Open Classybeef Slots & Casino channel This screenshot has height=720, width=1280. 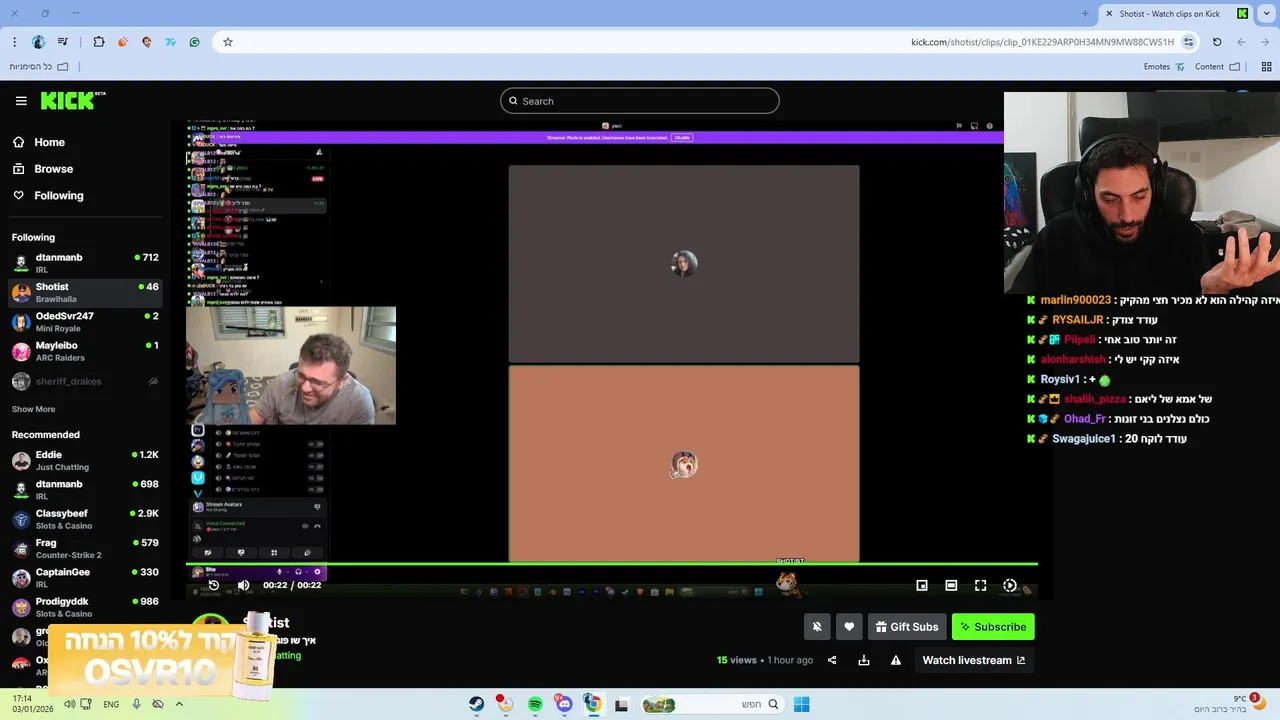point(85,519)
